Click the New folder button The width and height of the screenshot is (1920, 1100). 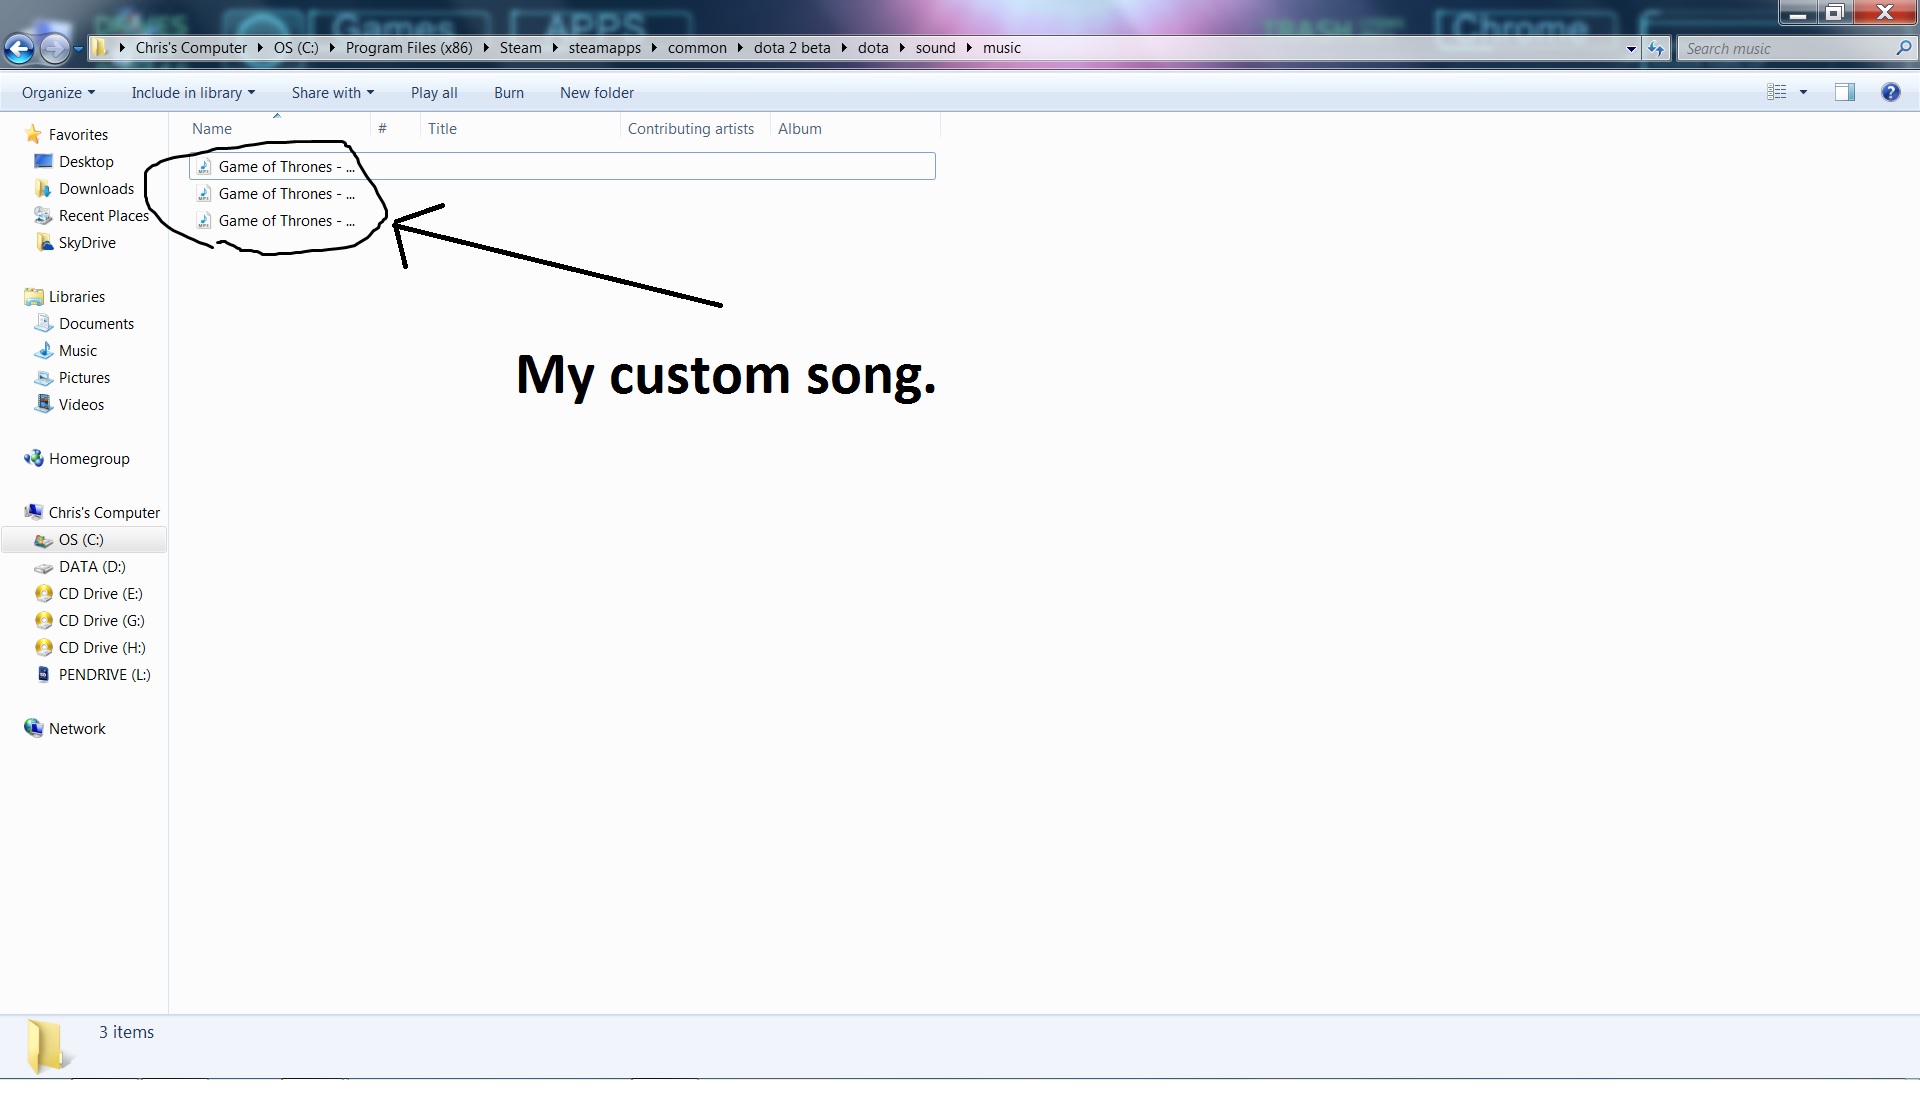(x=596, y=93)
